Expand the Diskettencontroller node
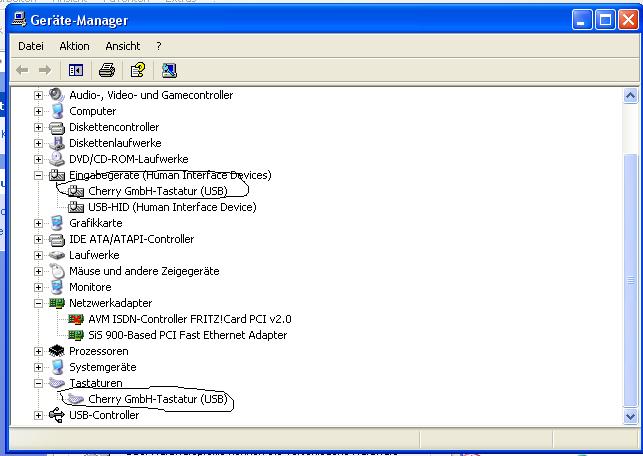Viewport: 643px width, 456px height. (38, 127)
